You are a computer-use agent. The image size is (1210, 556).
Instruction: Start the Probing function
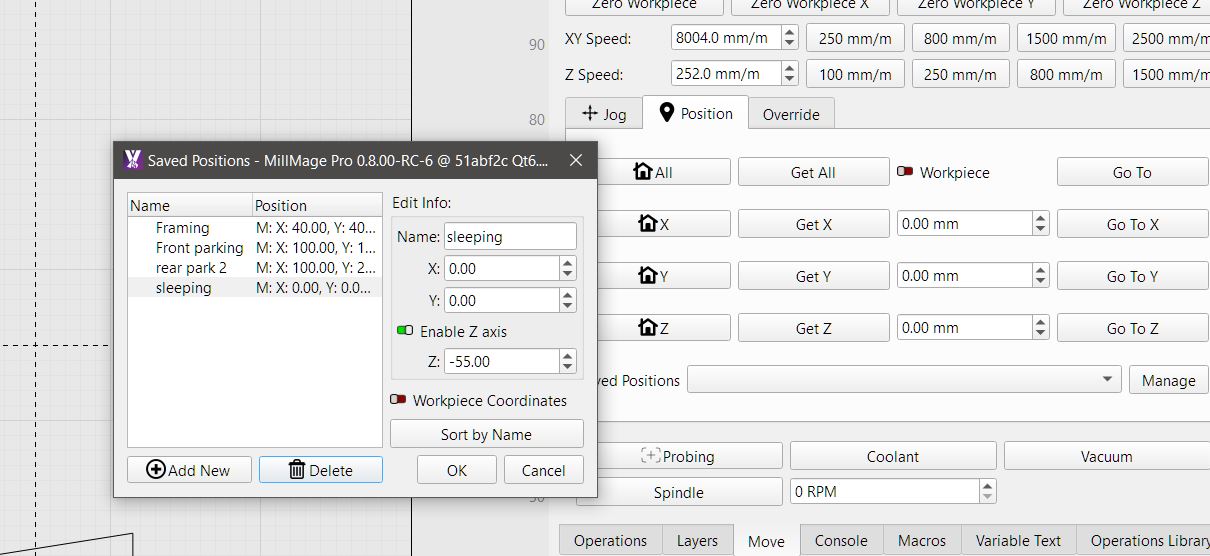pyautogui.click(x=678, y=456)
